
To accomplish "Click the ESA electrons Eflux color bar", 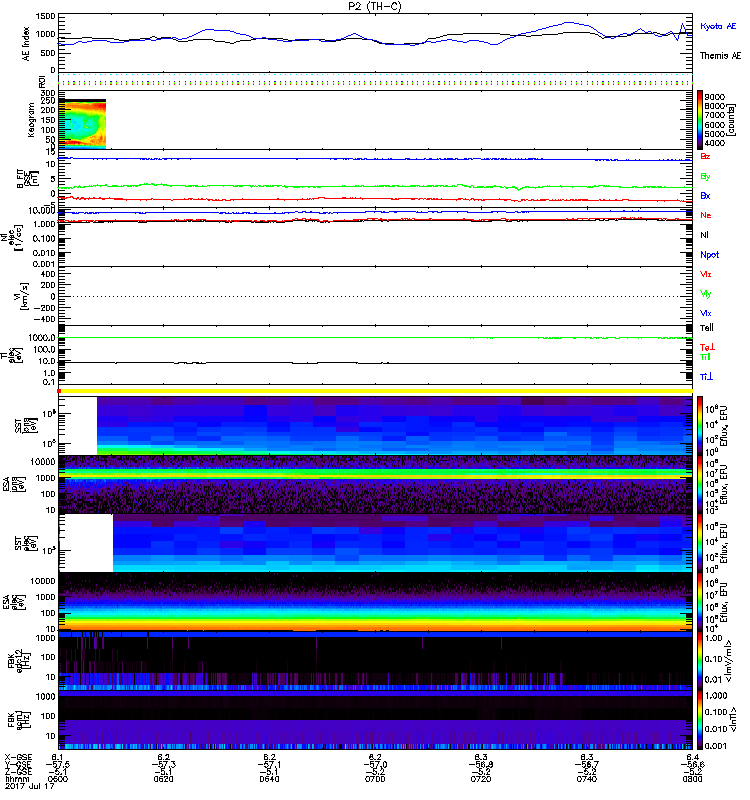I will 700,602.
